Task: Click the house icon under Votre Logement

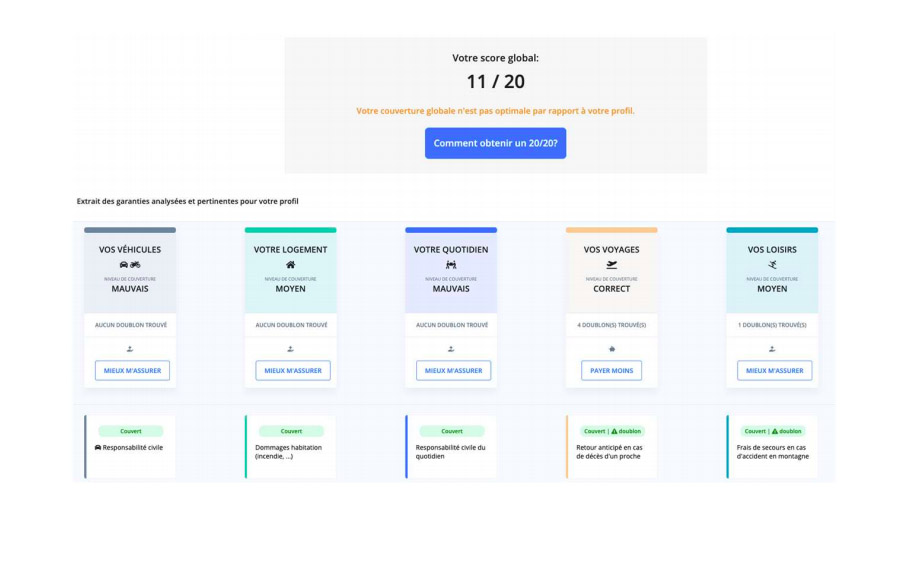Action: pos(291,265)
